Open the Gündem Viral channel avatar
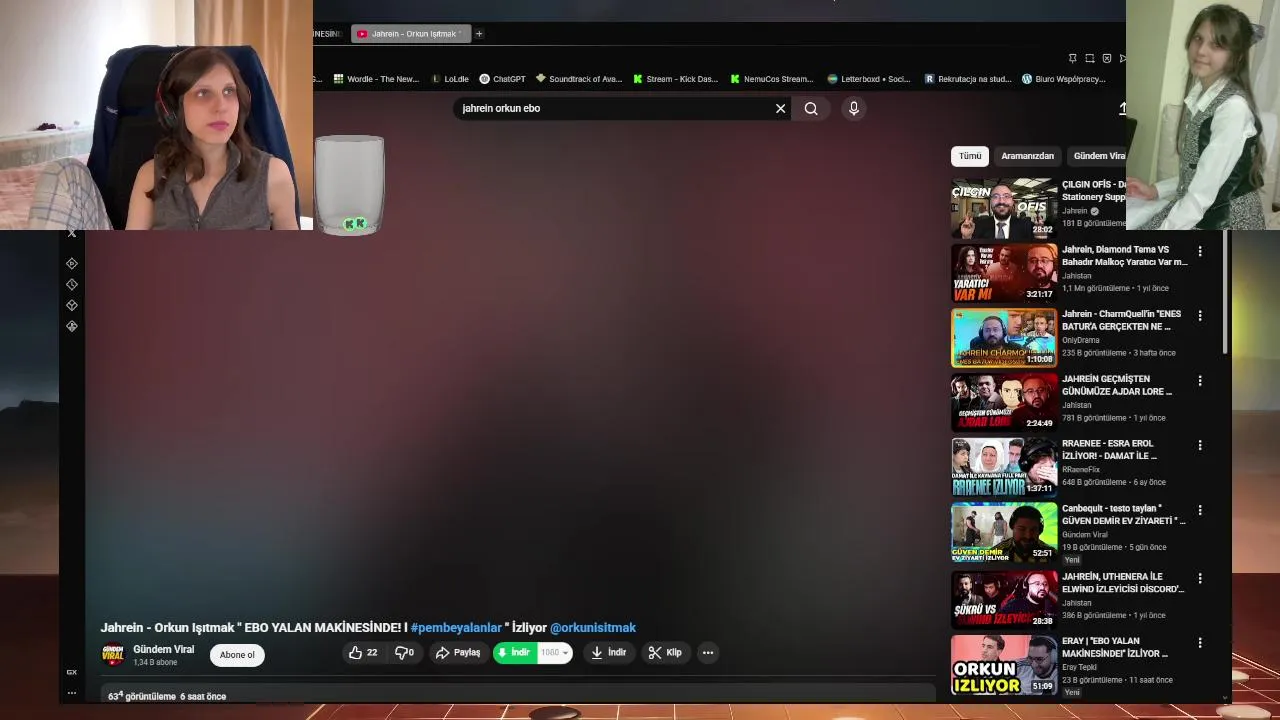The height and width of the screenshot is (720, 1280). pos(113,655)
